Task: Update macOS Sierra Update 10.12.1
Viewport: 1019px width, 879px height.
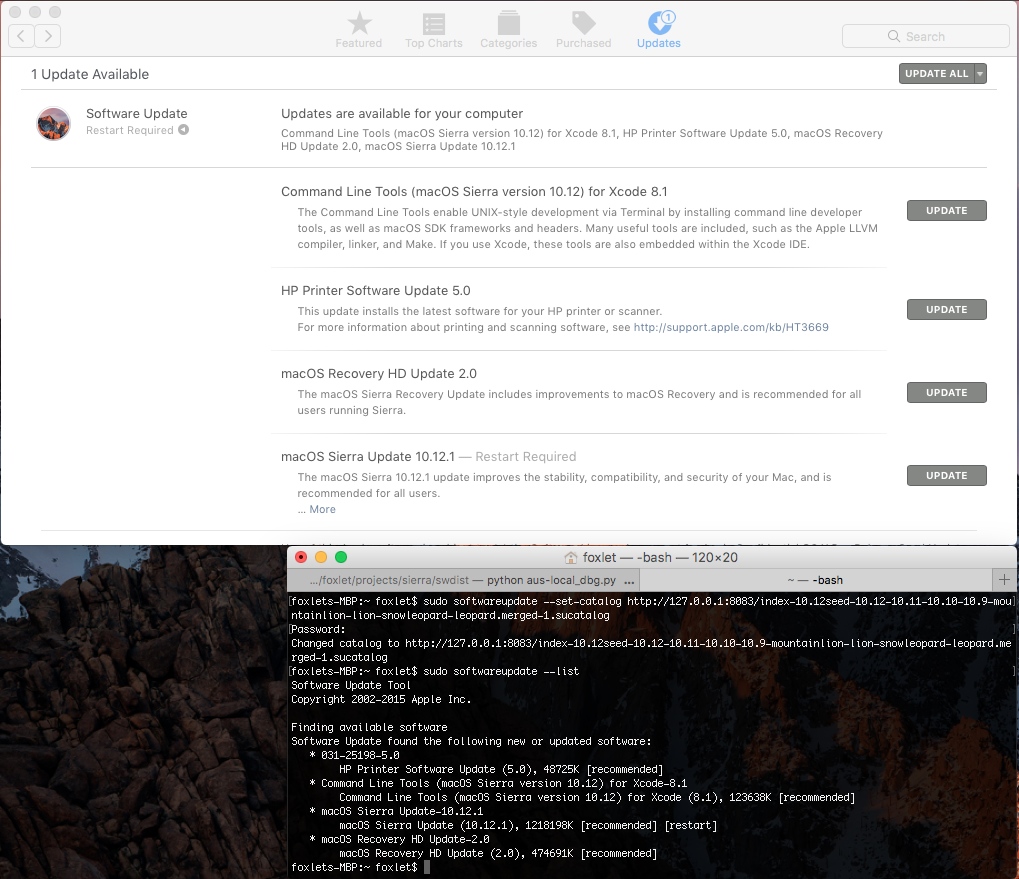Action: (946, 476)
